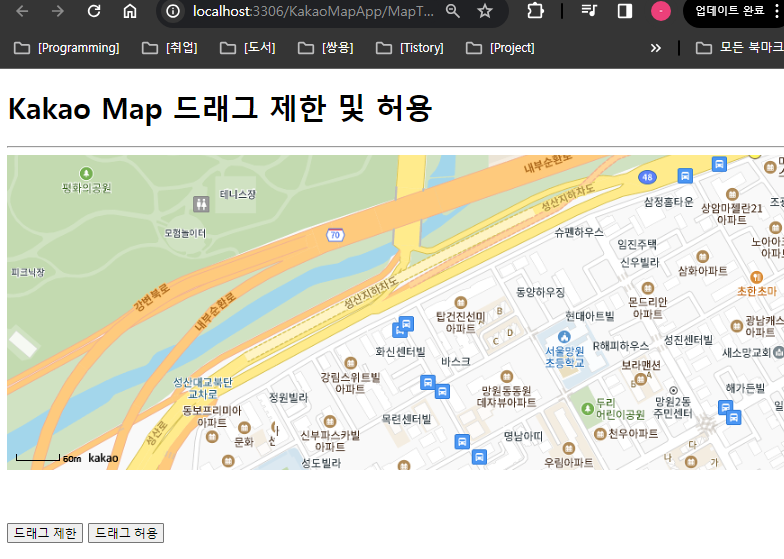
Task: Click the 현대아트빌 map label
Action: [590, 316]
